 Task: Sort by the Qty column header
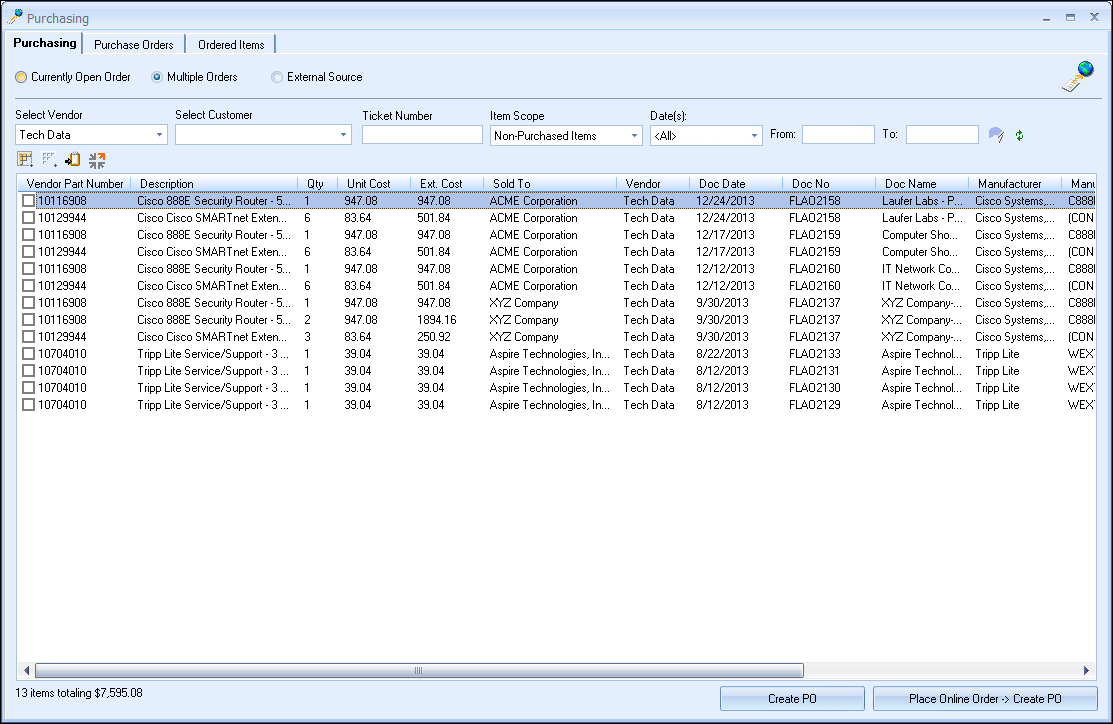click(317, 184)
